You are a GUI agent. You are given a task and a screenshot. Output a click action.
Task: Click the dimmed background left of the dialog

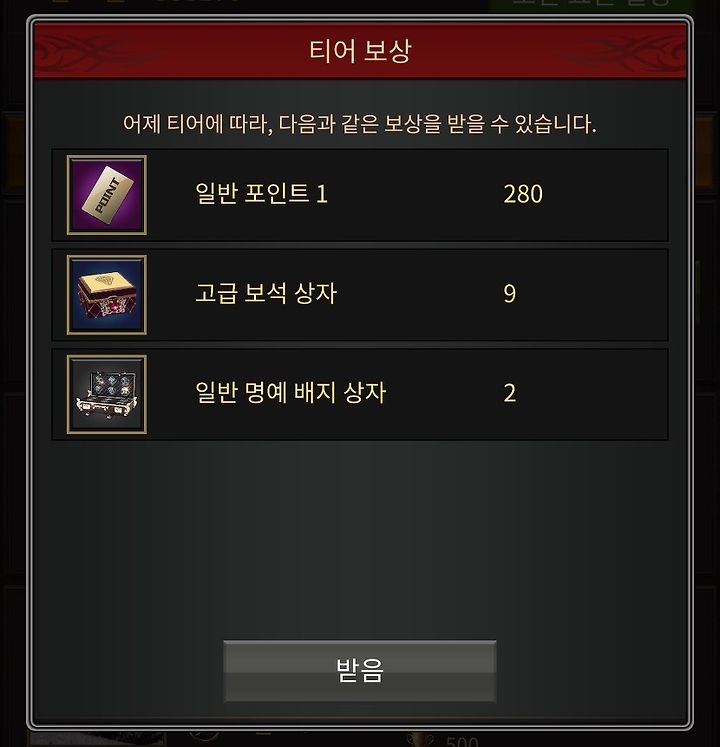[x=13, y=381]
